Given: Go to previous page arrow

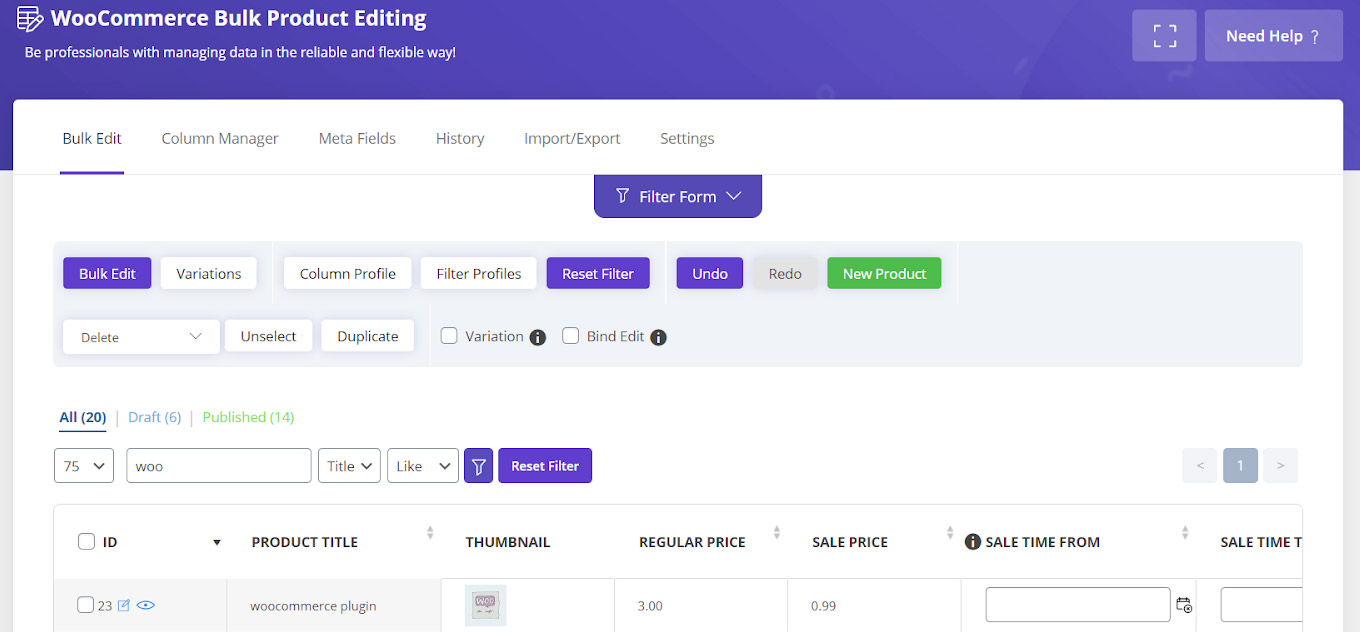Looking at the screenshot, I should [1200, 465].
